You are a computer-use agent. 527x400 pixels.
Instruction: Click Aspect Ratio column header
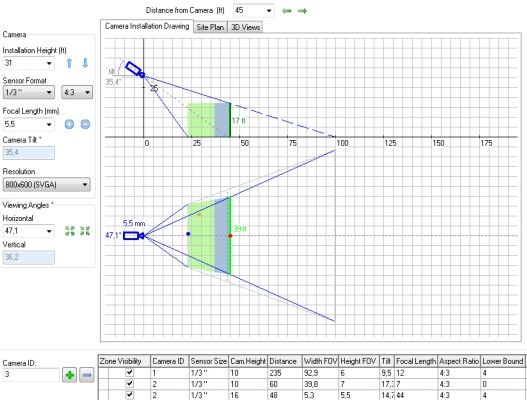(459, 361)
